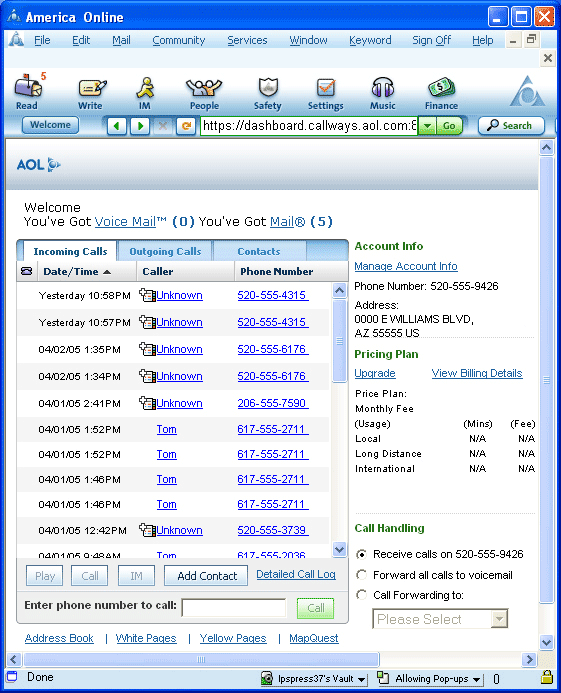Open the Community menu
Screen dimensions: 561x693
click(x=179, y=40)
